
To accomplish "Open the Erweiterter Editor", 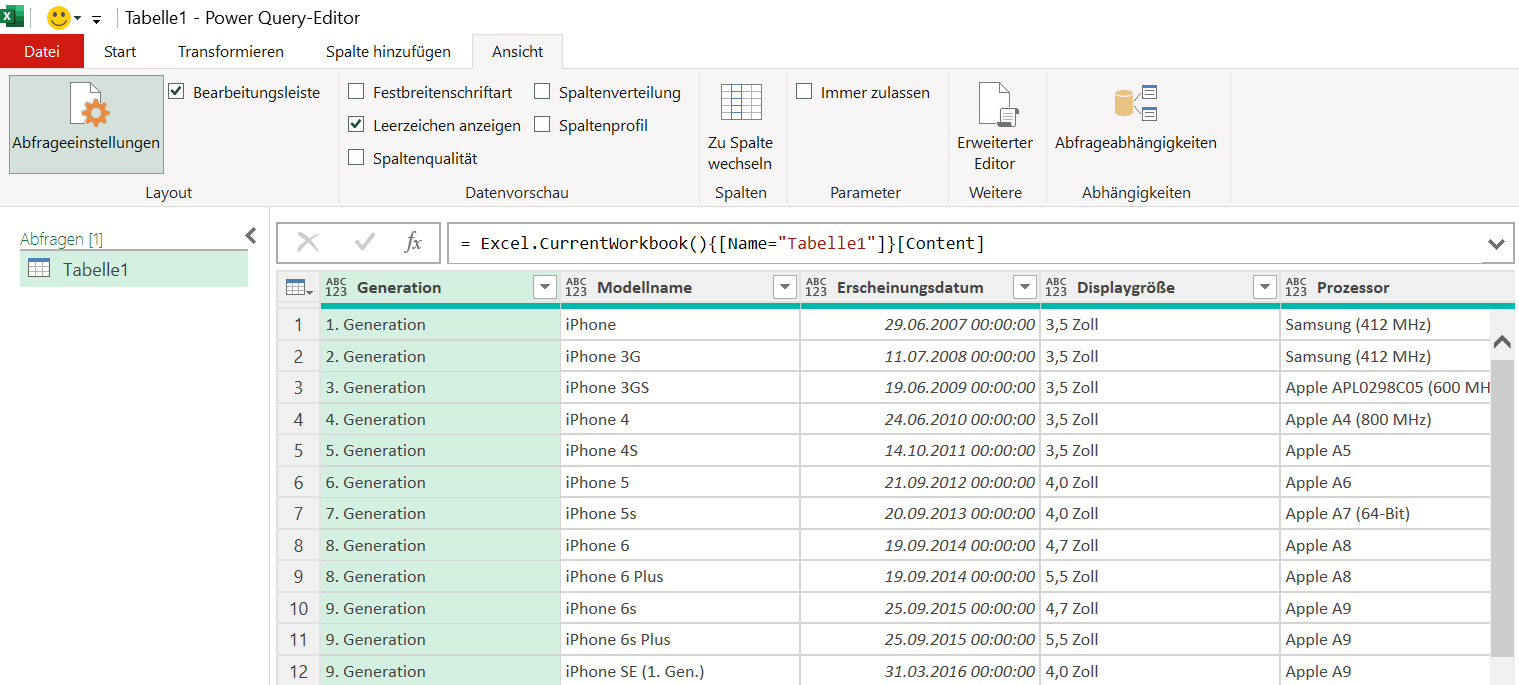I will 995,125.
